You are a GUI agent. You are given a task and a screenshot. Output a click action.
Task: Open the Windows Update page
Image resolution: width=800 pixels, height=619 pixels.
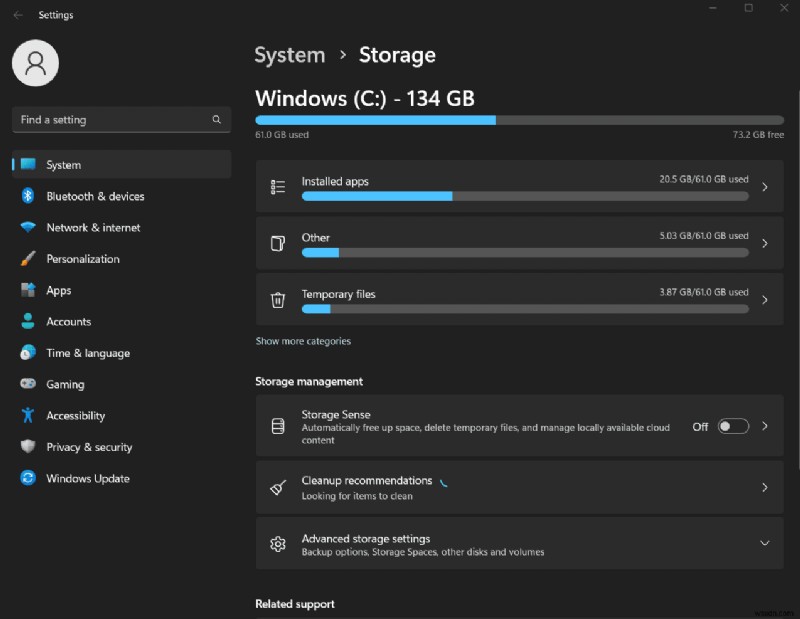point(121,478)
